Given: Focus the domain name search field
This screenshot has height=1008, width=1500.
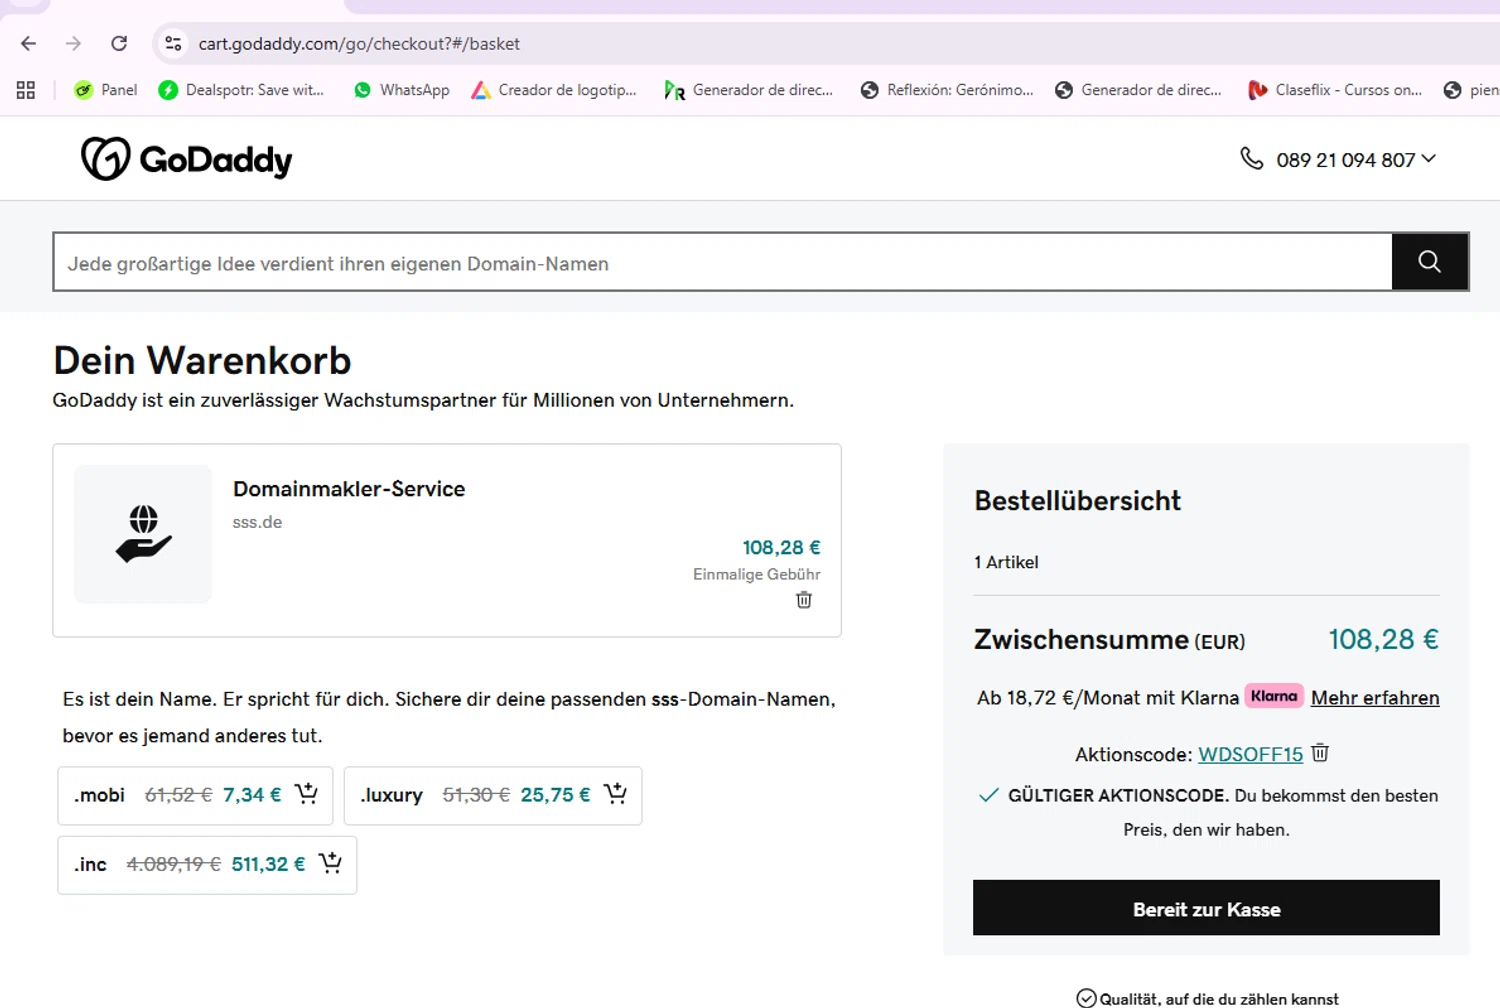Looking at the screenshot, I should 722,263.
